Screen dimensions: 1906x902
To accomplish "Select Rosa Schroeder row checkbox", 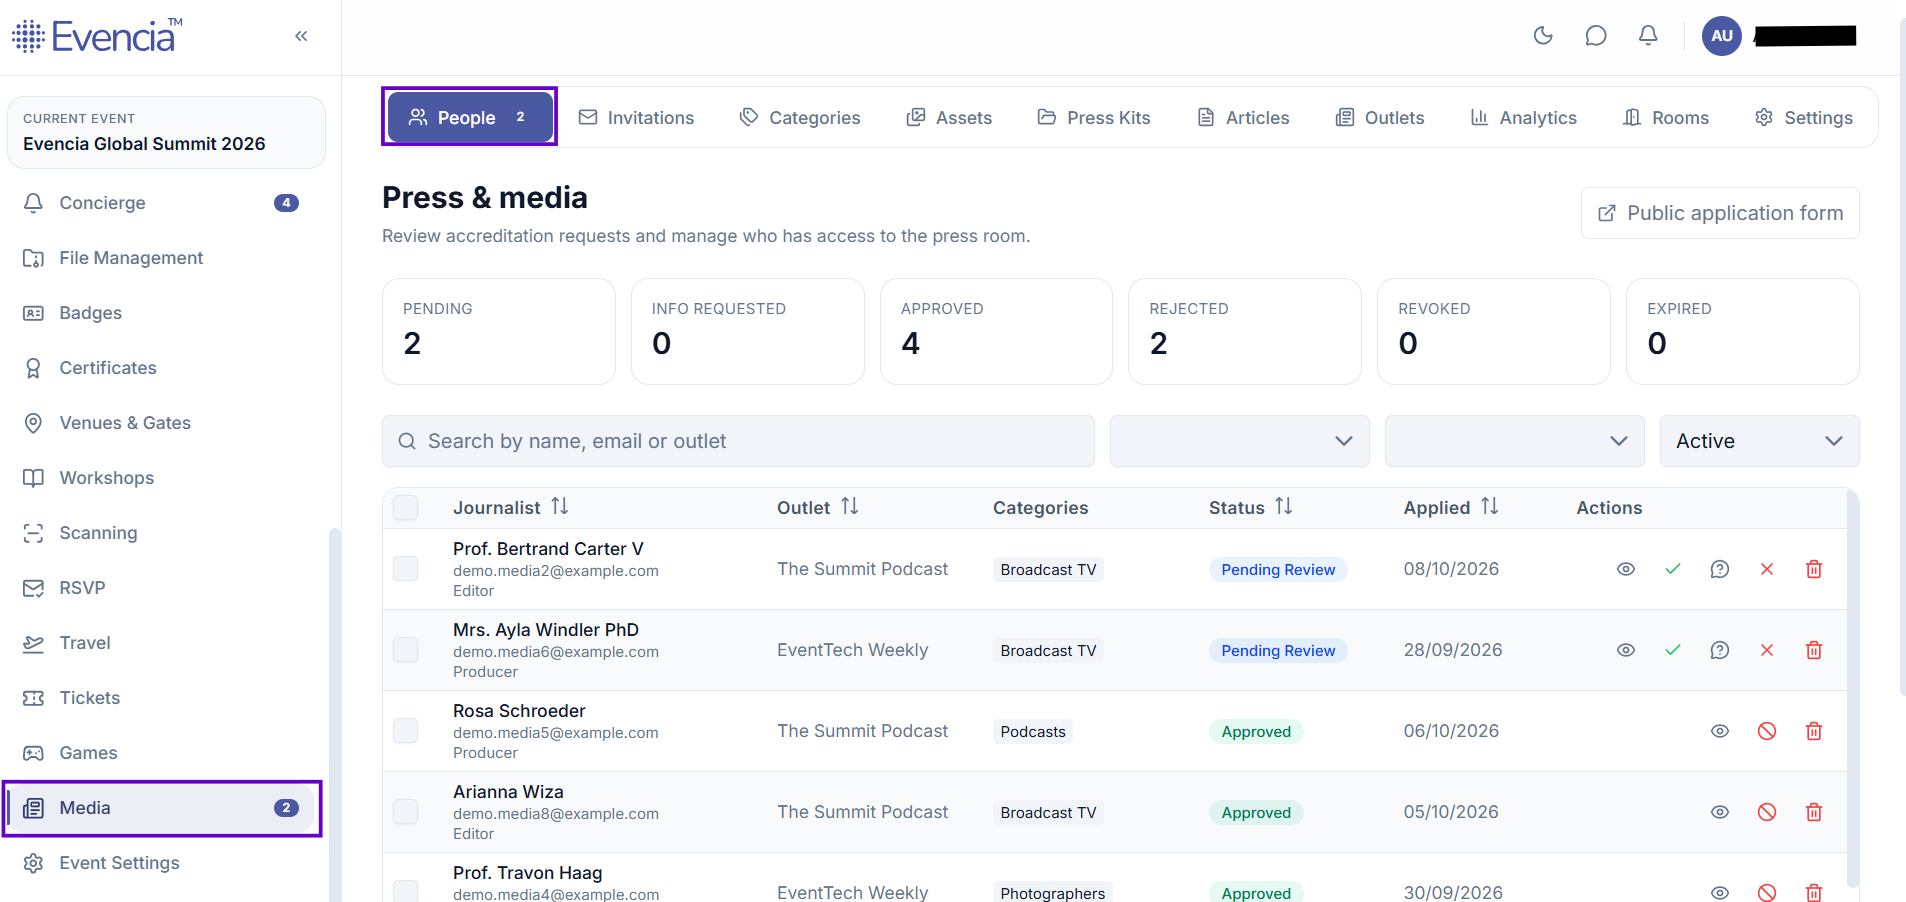I will [x=406, y=731].
